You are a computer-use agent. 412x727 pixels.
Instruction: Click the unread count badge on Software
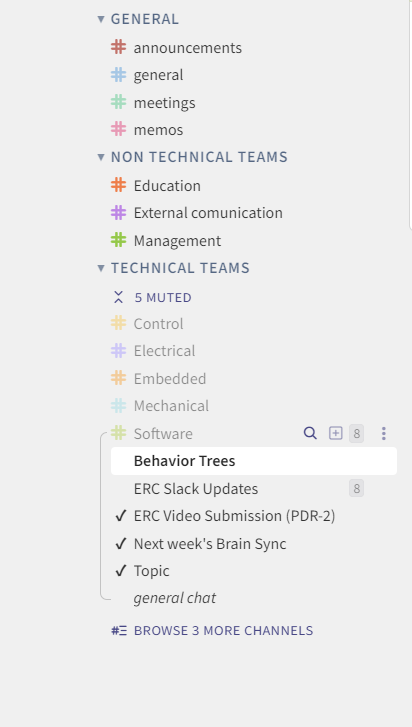356,434
